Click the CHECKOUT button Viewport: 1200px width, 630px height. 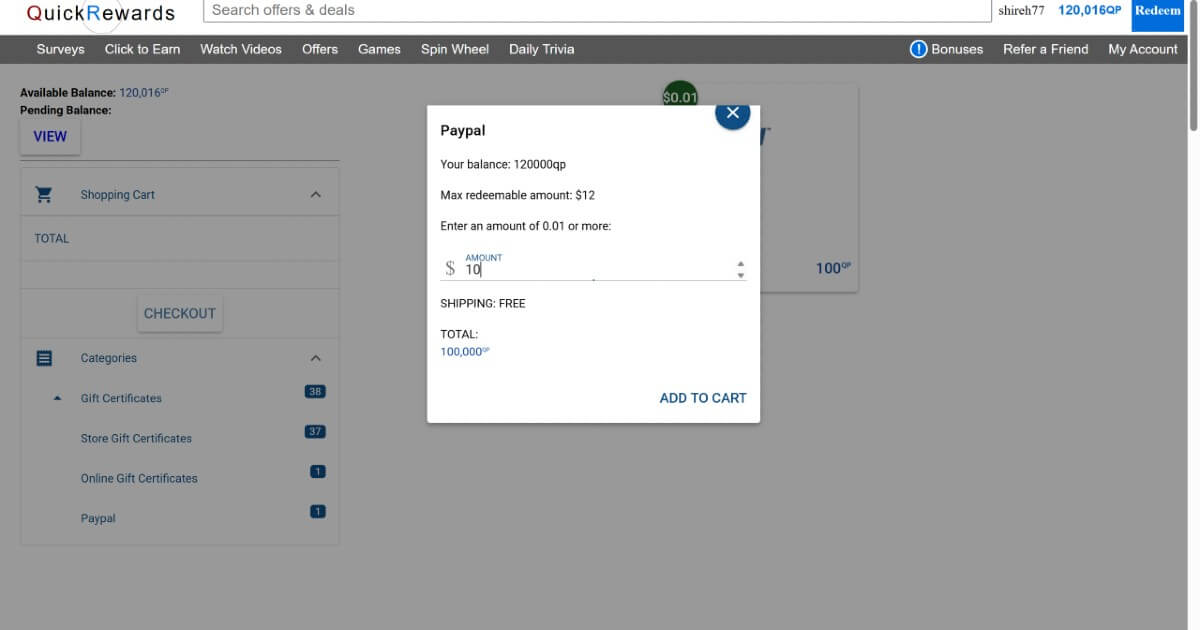tap(179, 312)
